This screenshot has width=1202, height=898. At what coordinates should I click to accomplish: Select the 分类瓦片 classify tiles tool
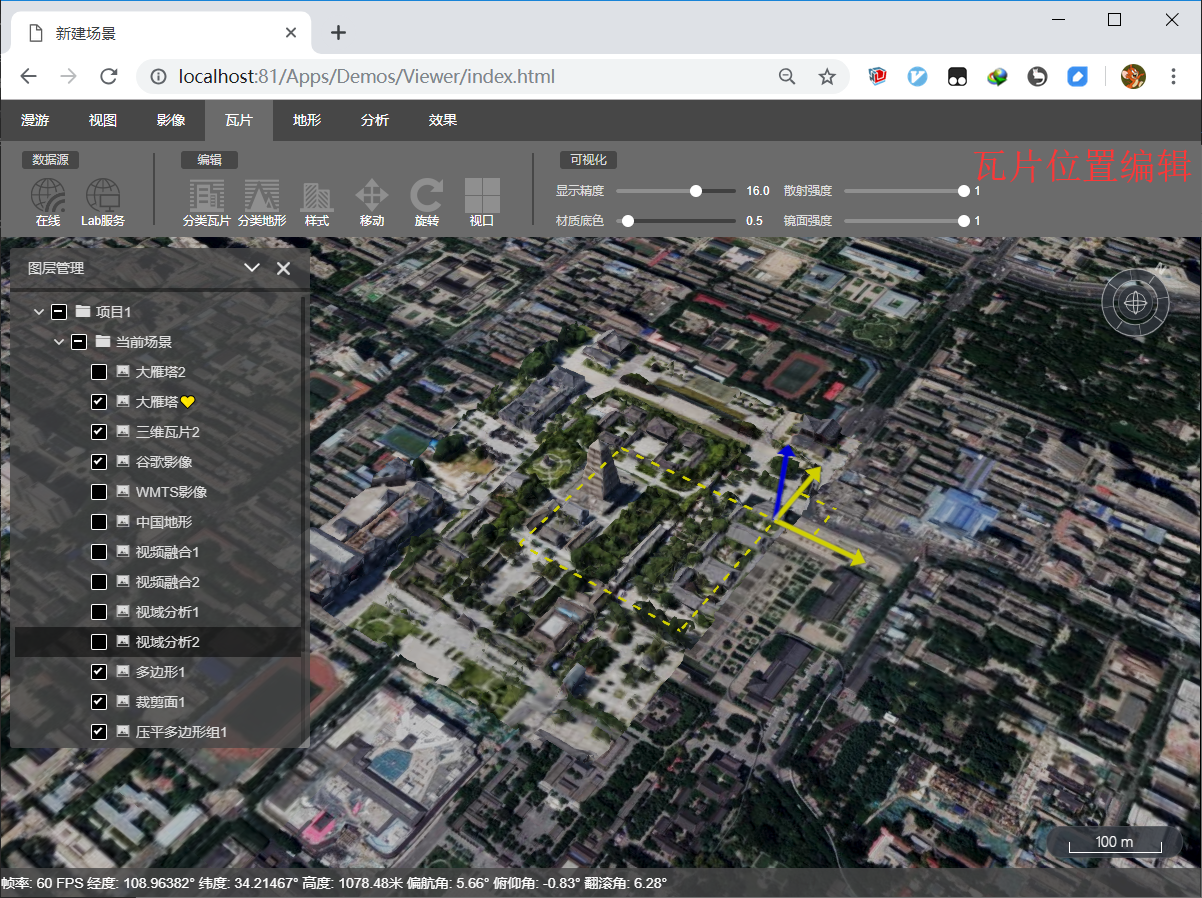coord(206,197)
